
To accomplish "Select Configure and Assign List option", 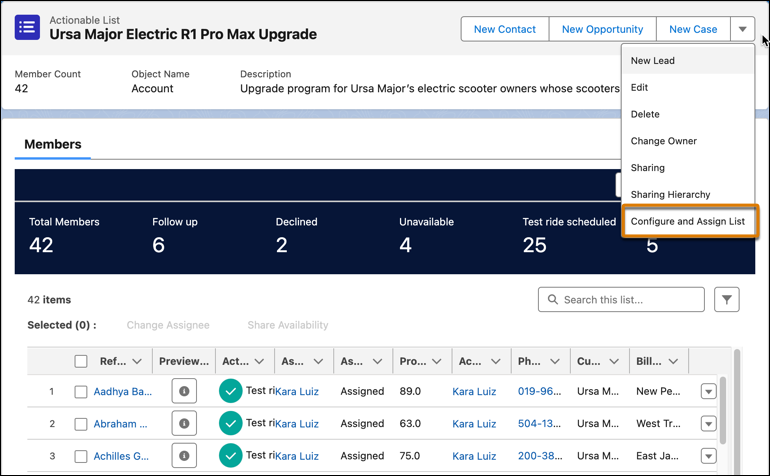I will click(x=689, y=221).
